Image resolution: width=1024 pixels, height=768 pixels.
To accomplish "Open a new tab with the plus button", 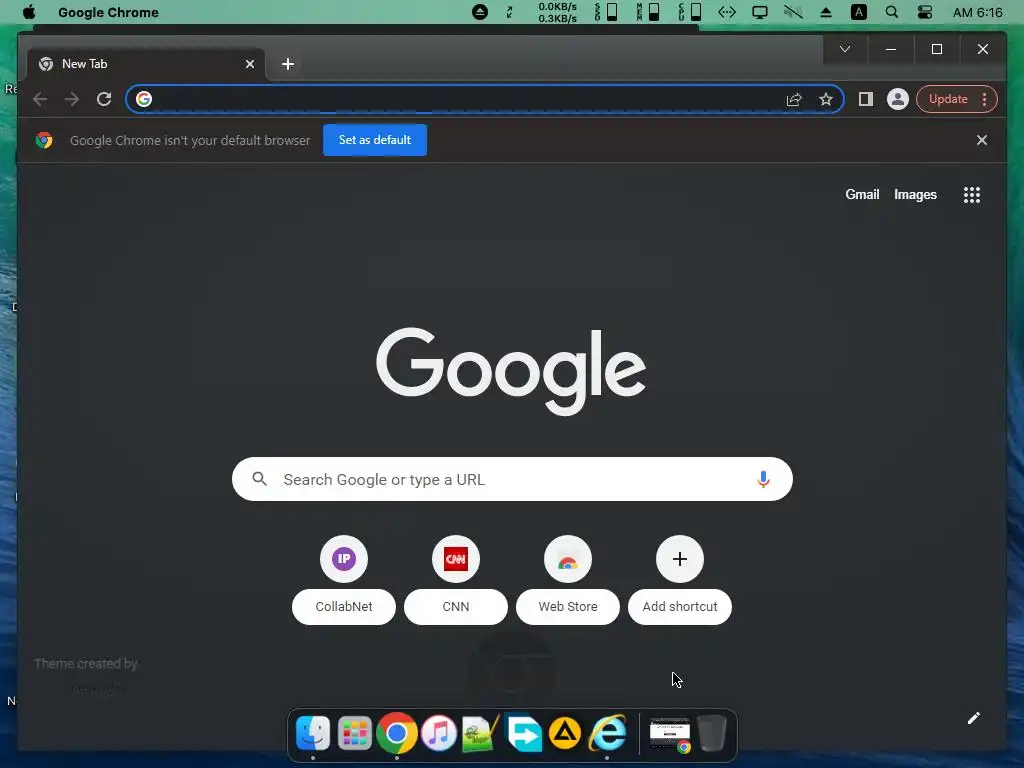I will point(287,64).
